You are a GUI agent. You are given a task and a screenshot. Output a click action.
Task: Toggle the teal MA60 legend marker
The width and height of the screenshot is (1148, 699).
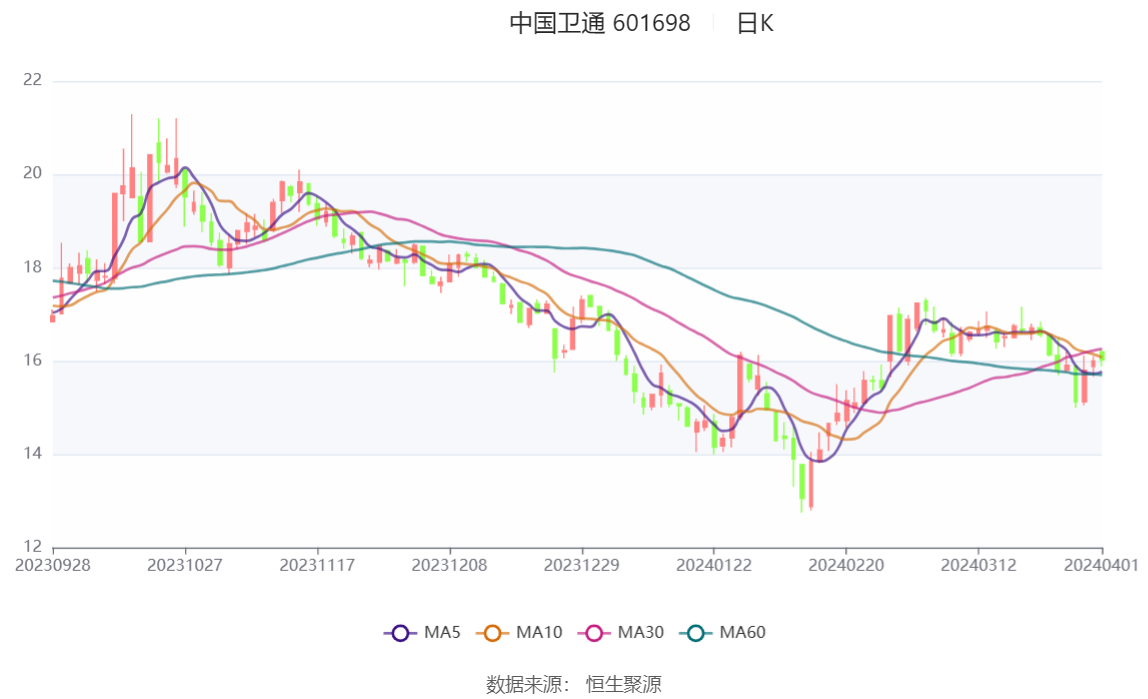pos(697,633)
